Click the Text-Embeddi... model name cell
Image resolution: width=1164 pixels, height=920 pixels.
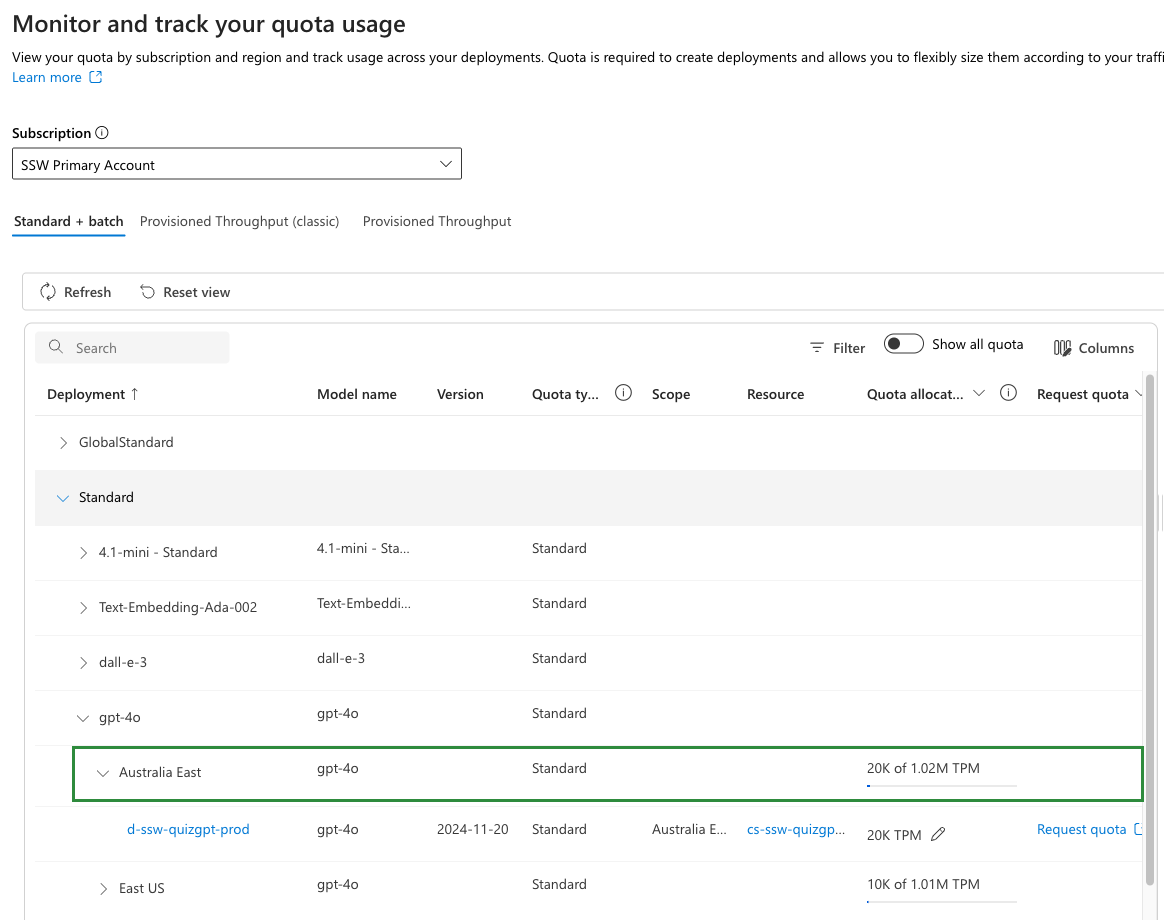tap(364, 604)
